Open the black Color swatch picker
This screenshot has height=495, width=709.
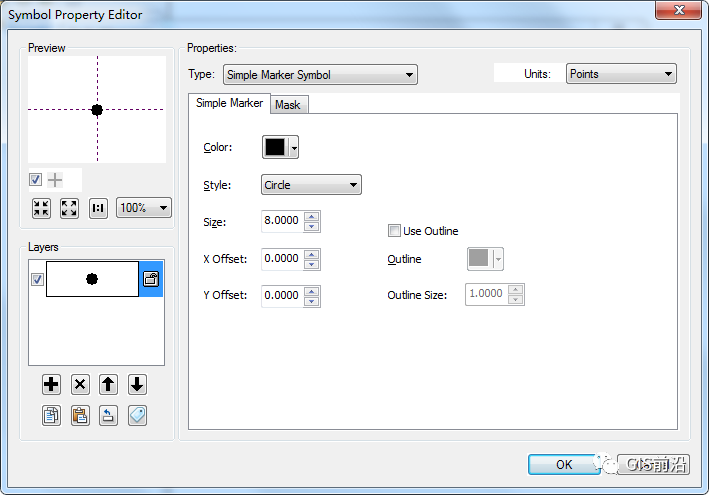[280, 148]
